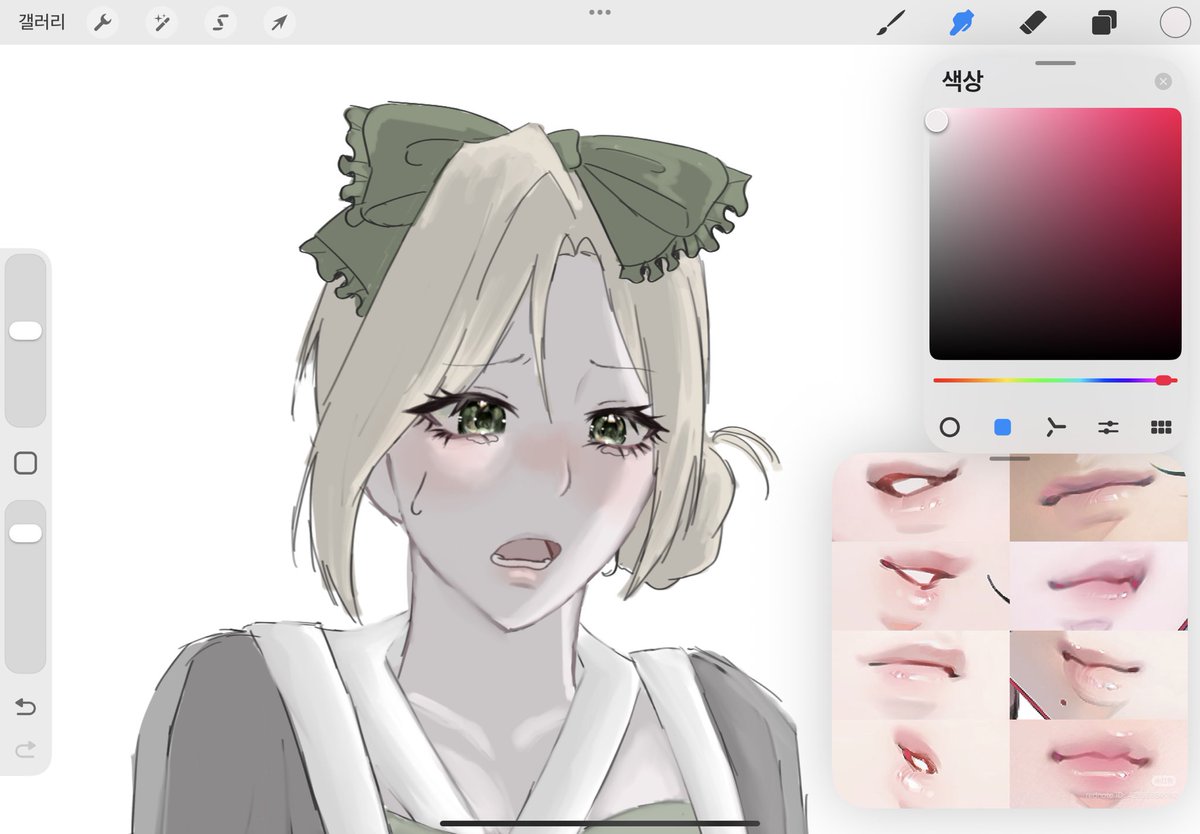Tap the bottom-left parted red lips reference
This screenshot has width=1200, height=834.
point(921,764)
